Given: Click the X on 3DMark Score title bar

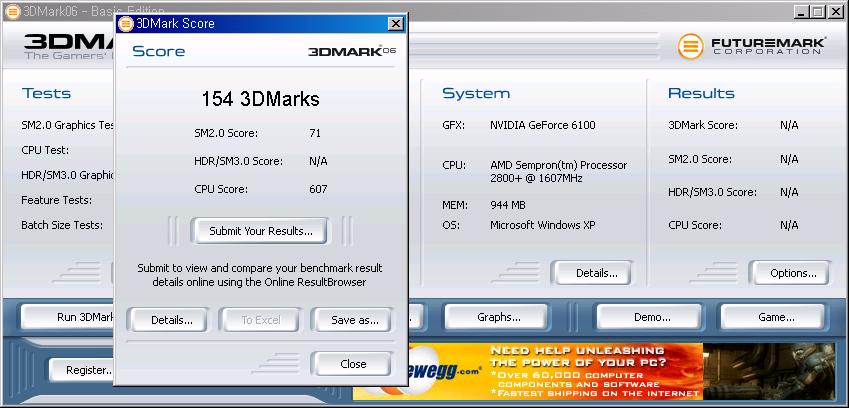Looking at the screenshot, I should click(396, 24).
